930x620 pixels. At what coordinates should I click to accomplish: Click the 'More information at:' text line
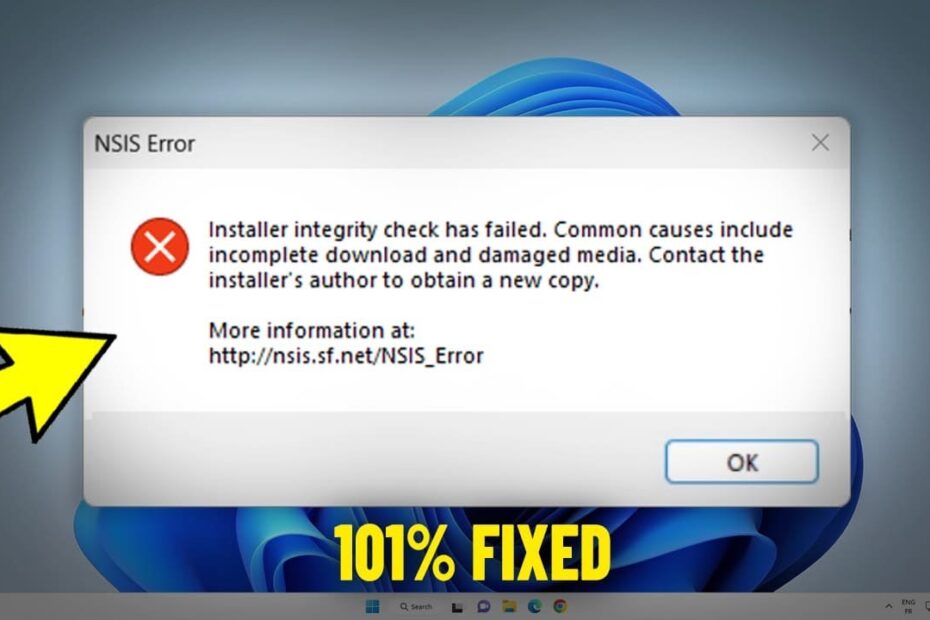[x=312, y=330]
